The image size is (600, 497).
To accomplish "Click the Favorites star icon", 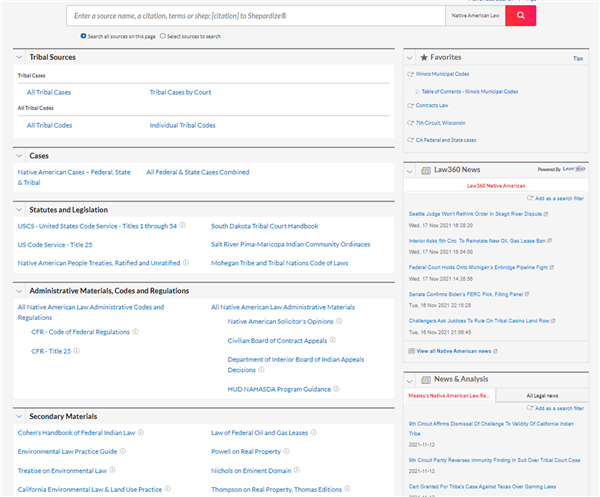I will [x=424, y=57].
